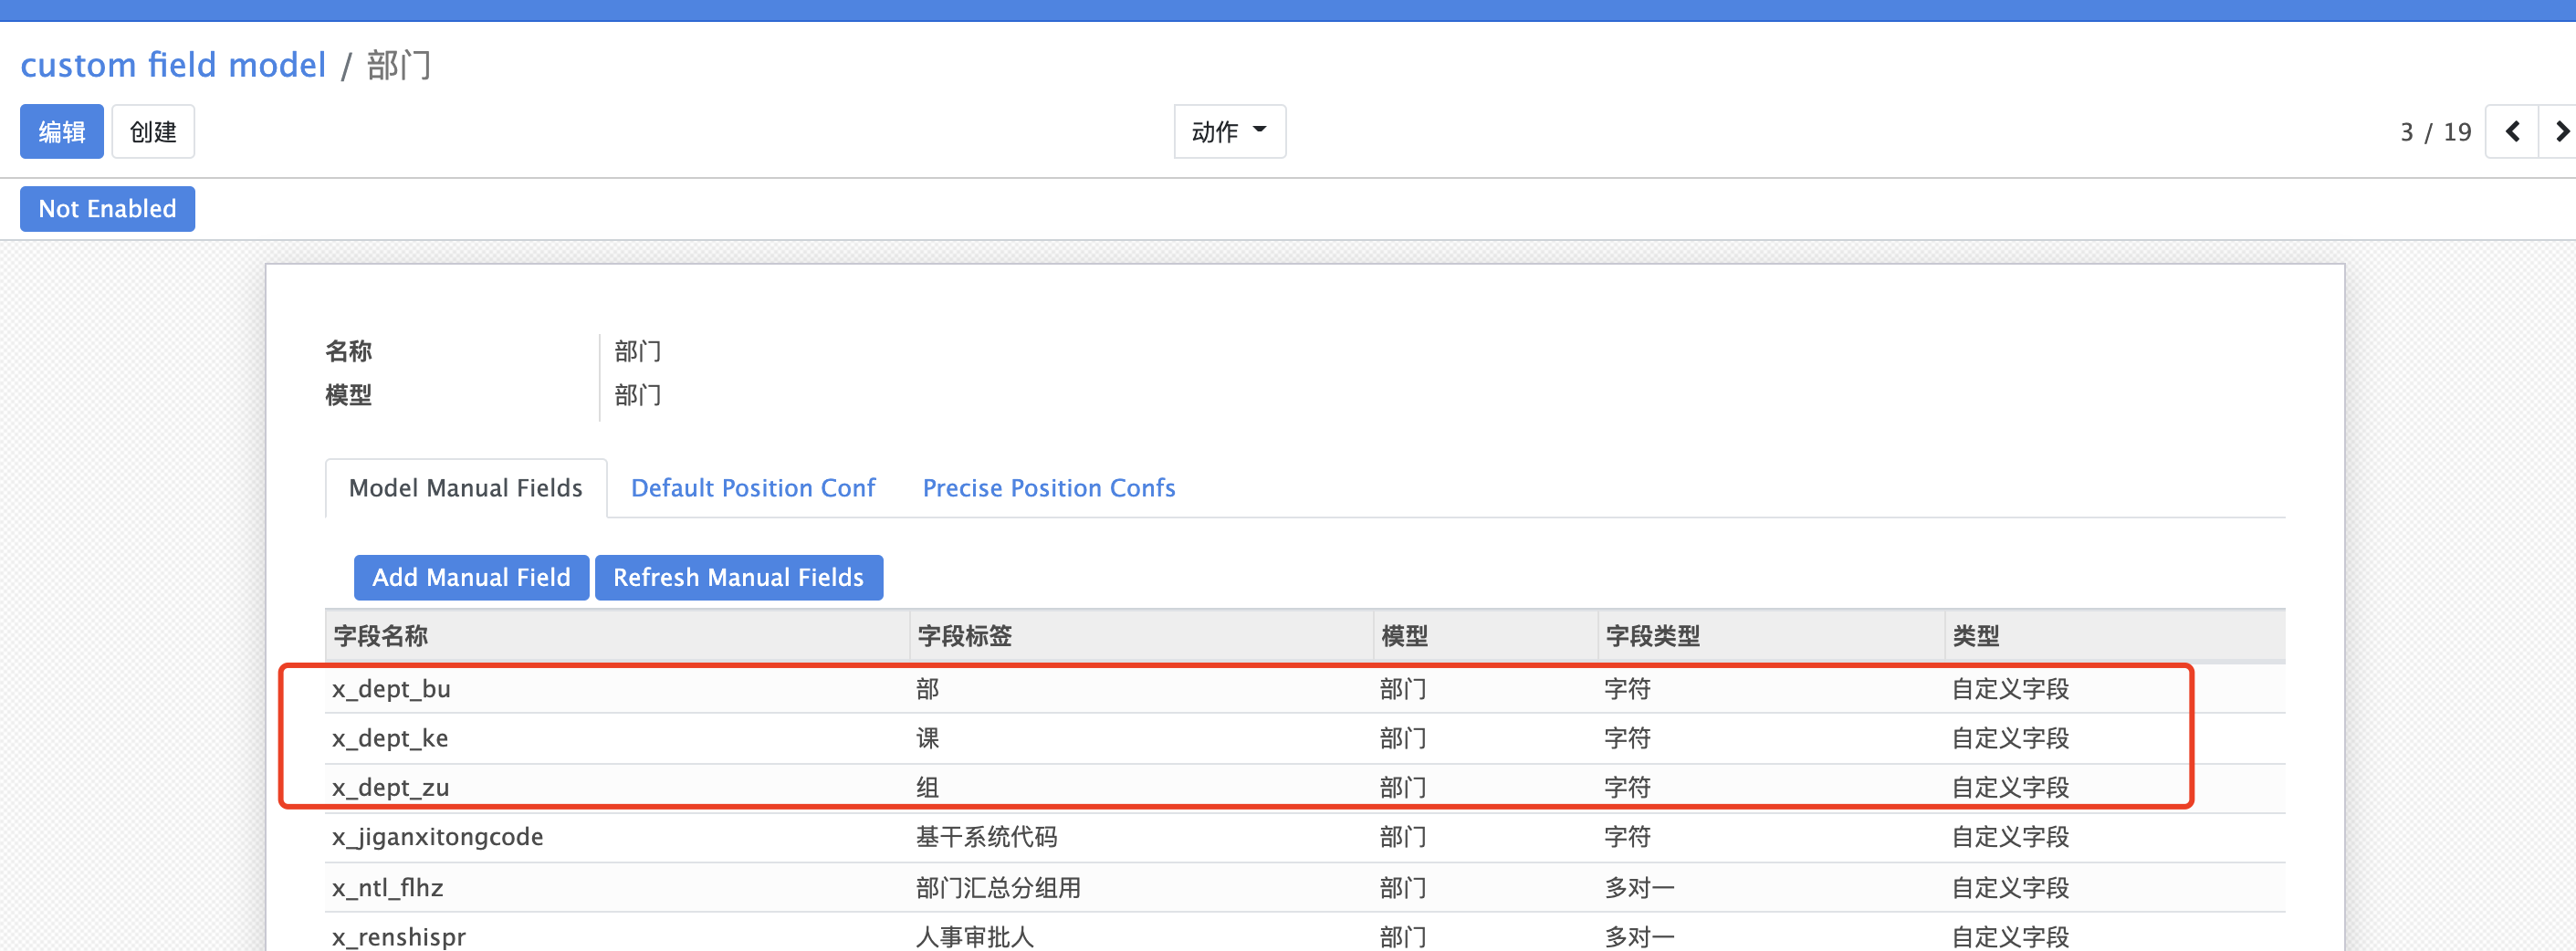Screen dimensions: 2576x951
Task: Sort by 字段标签 column header
Action: pos(964,636)
